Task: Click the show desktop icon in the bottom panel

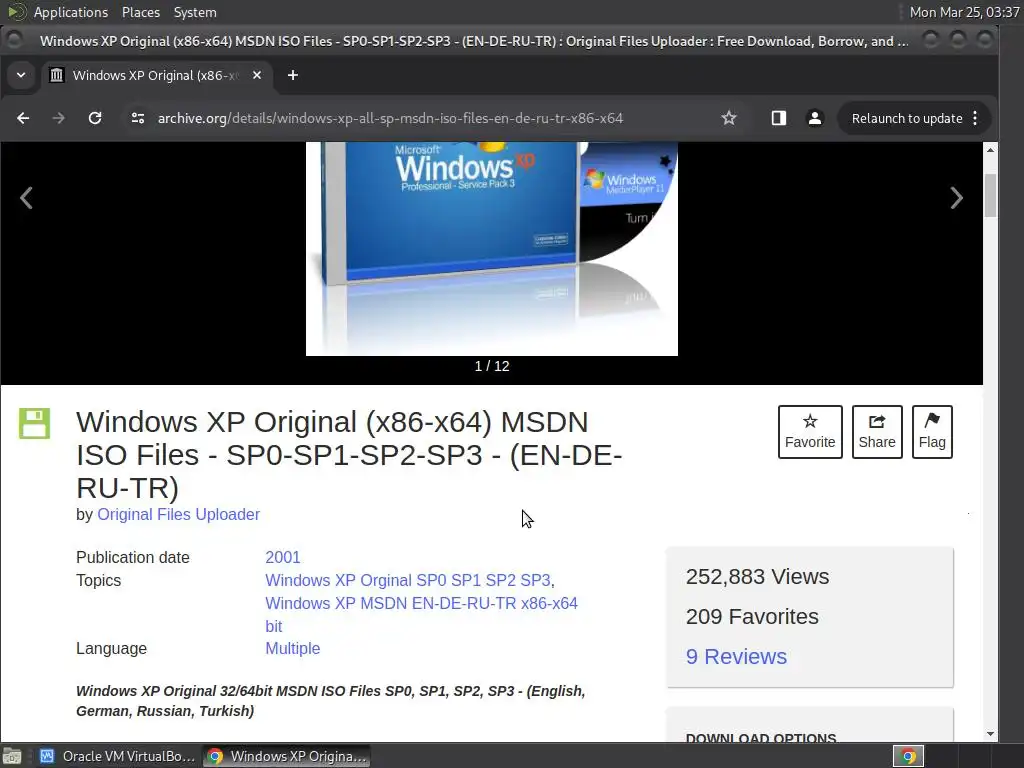Action: 12,756
